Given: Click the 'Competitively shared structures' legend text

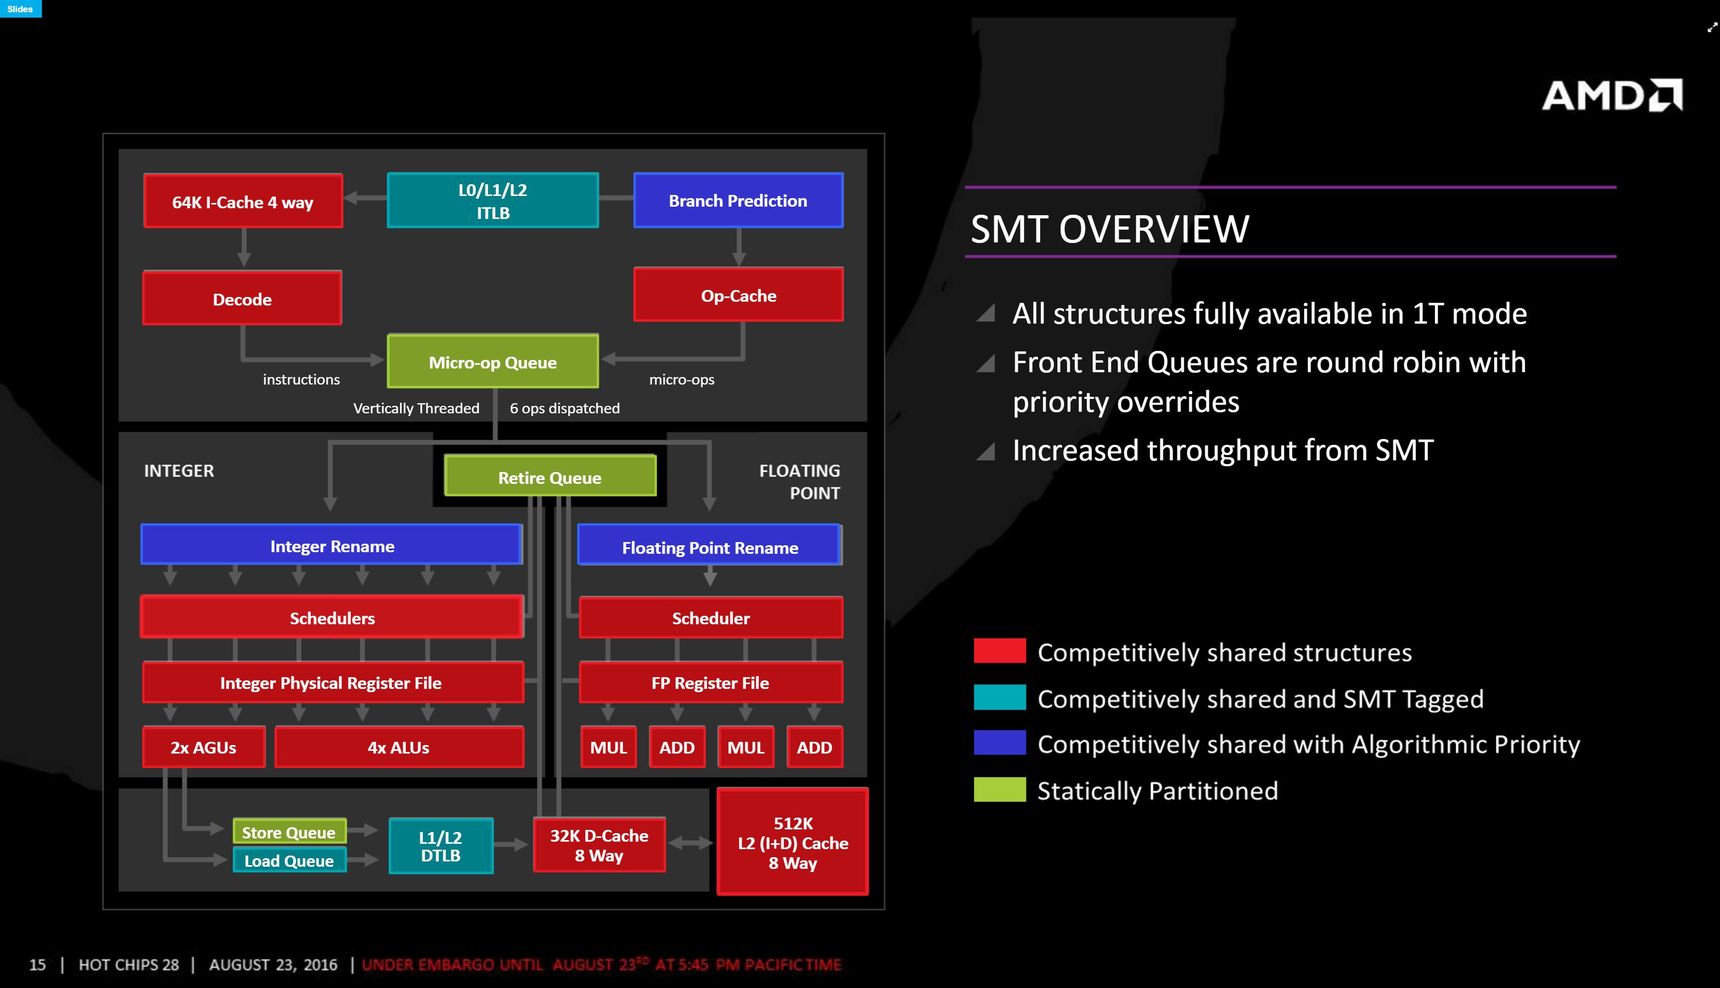Looking at the screenshot, I should click(x=1224, y=652).
